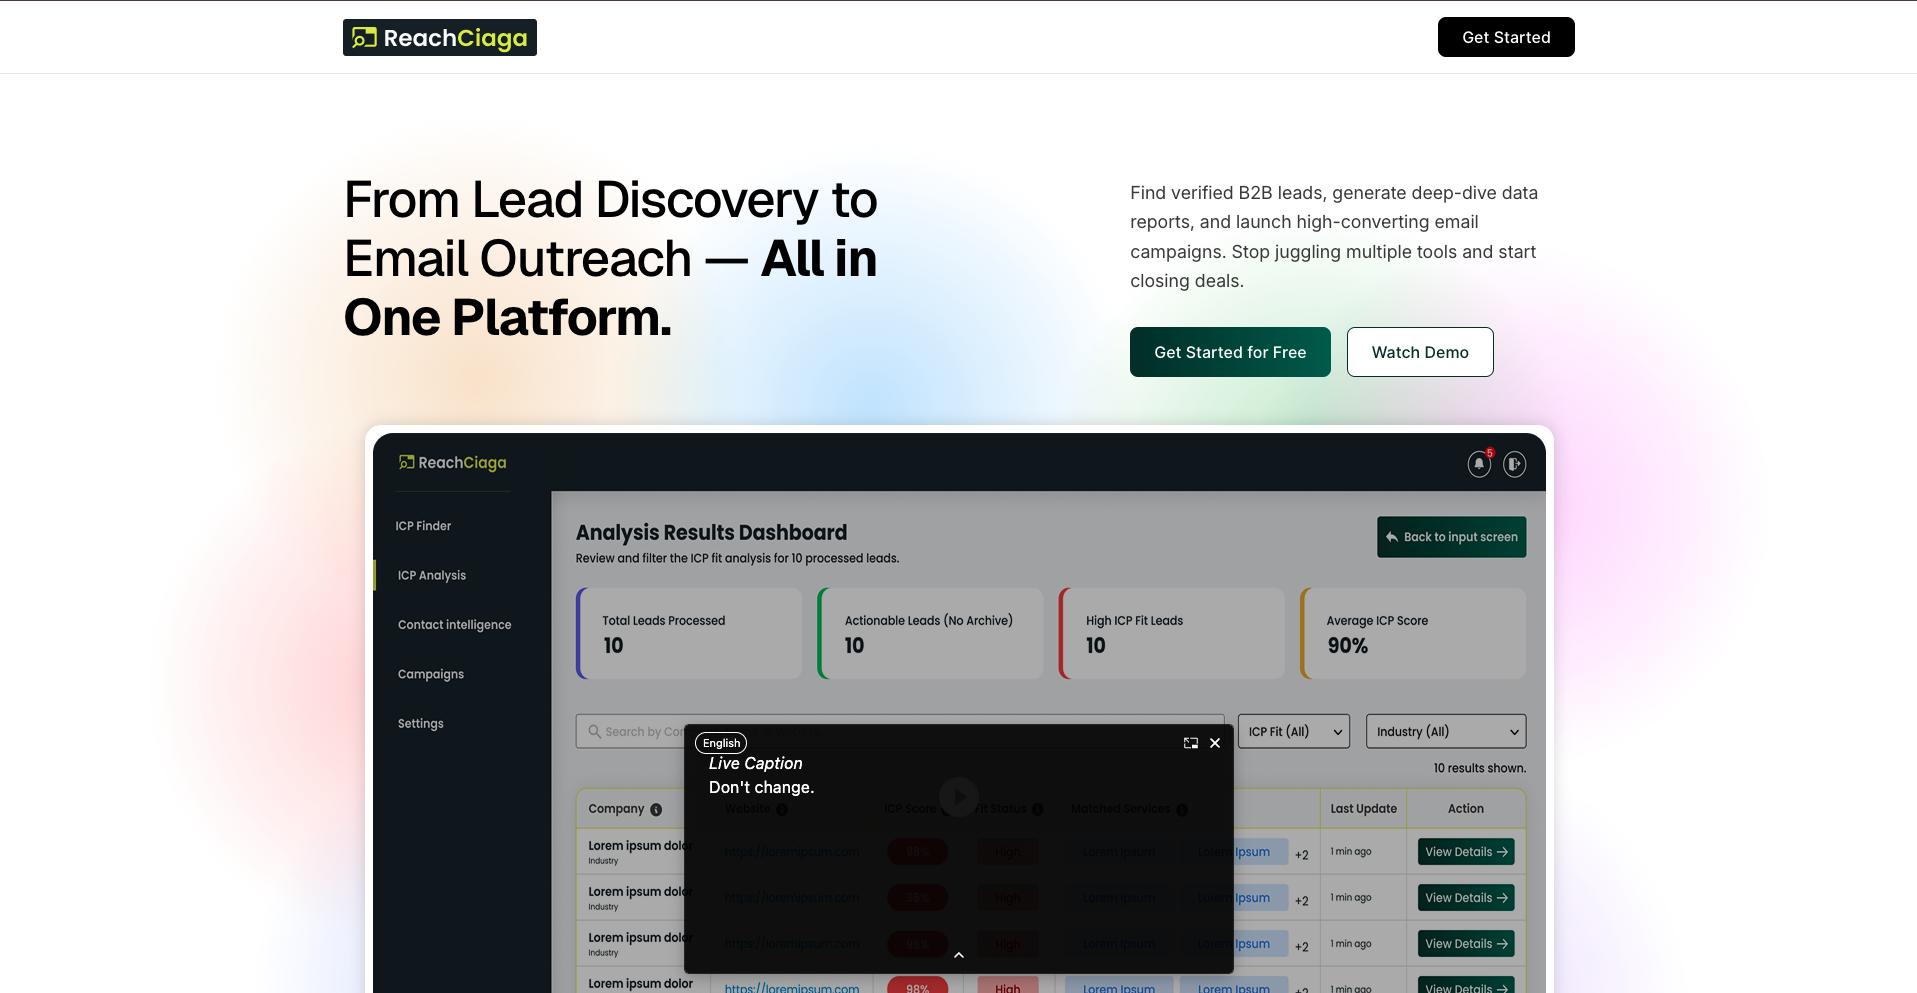
Task: Click the ReachCiaga logo in page header
Action: 440,38
